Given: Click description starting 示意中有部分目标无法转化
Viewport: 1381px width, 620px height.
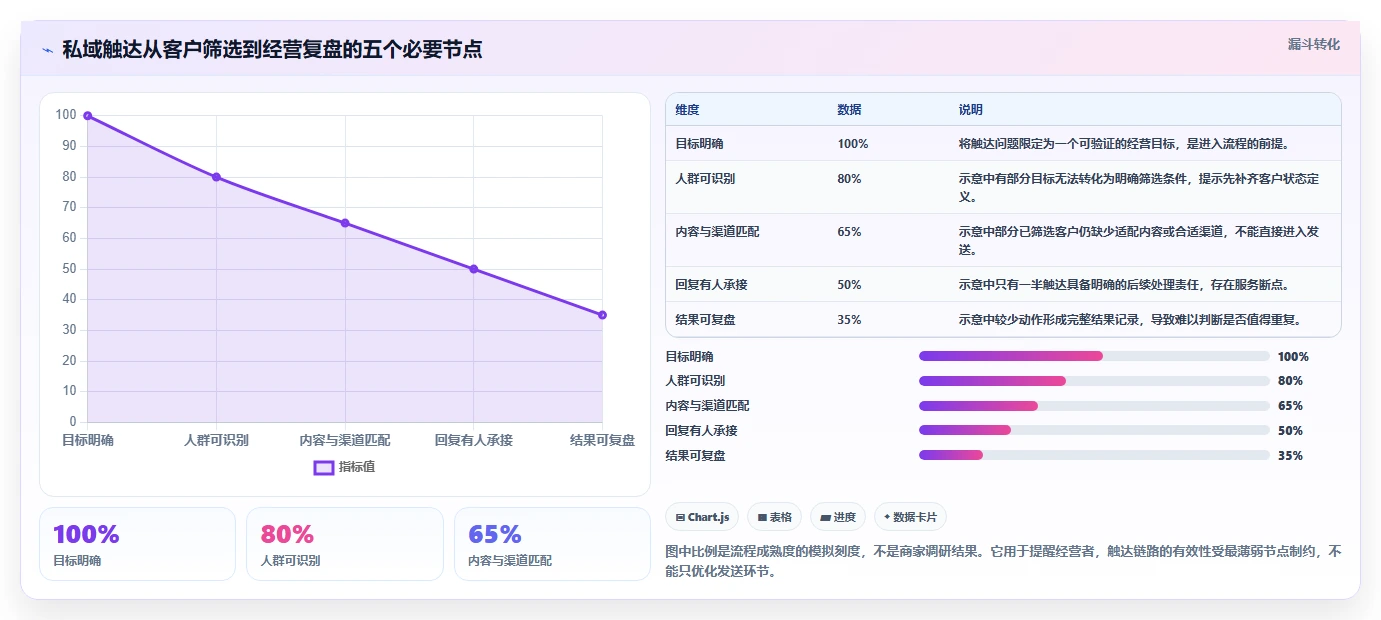Looking at the screenshot, I should [1139, 187].
